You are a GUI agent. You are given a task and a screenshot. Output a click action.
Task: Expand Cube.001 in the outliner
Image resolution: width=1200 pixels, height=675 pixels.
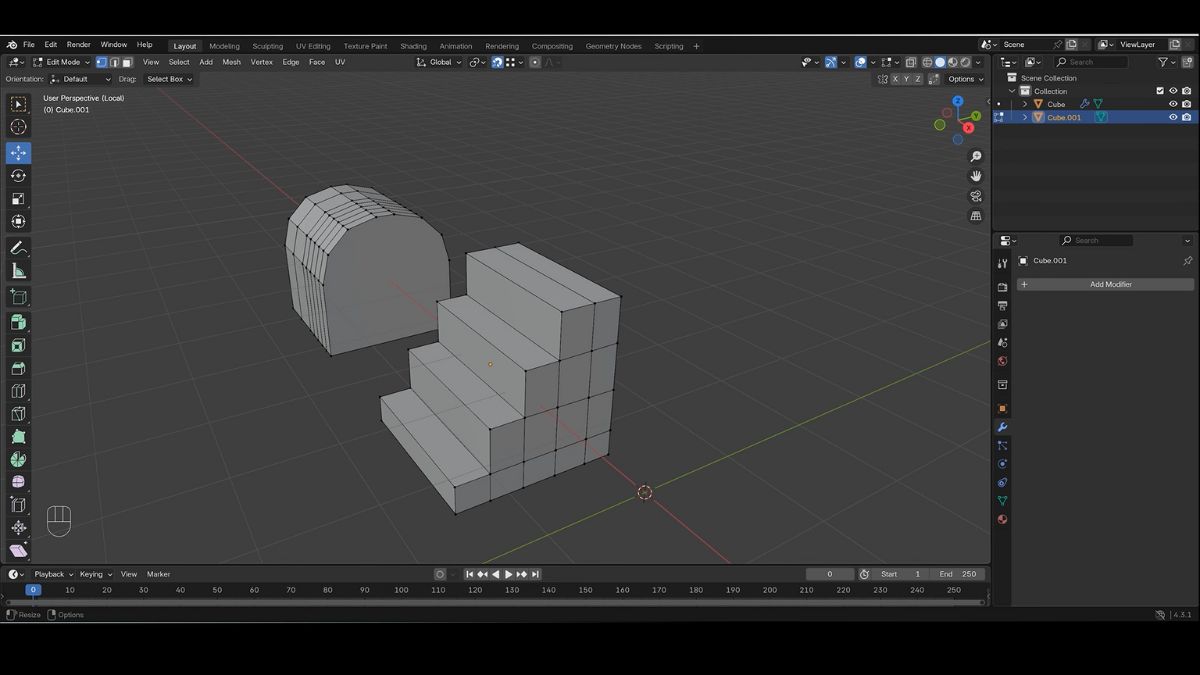coord(1024,117)
